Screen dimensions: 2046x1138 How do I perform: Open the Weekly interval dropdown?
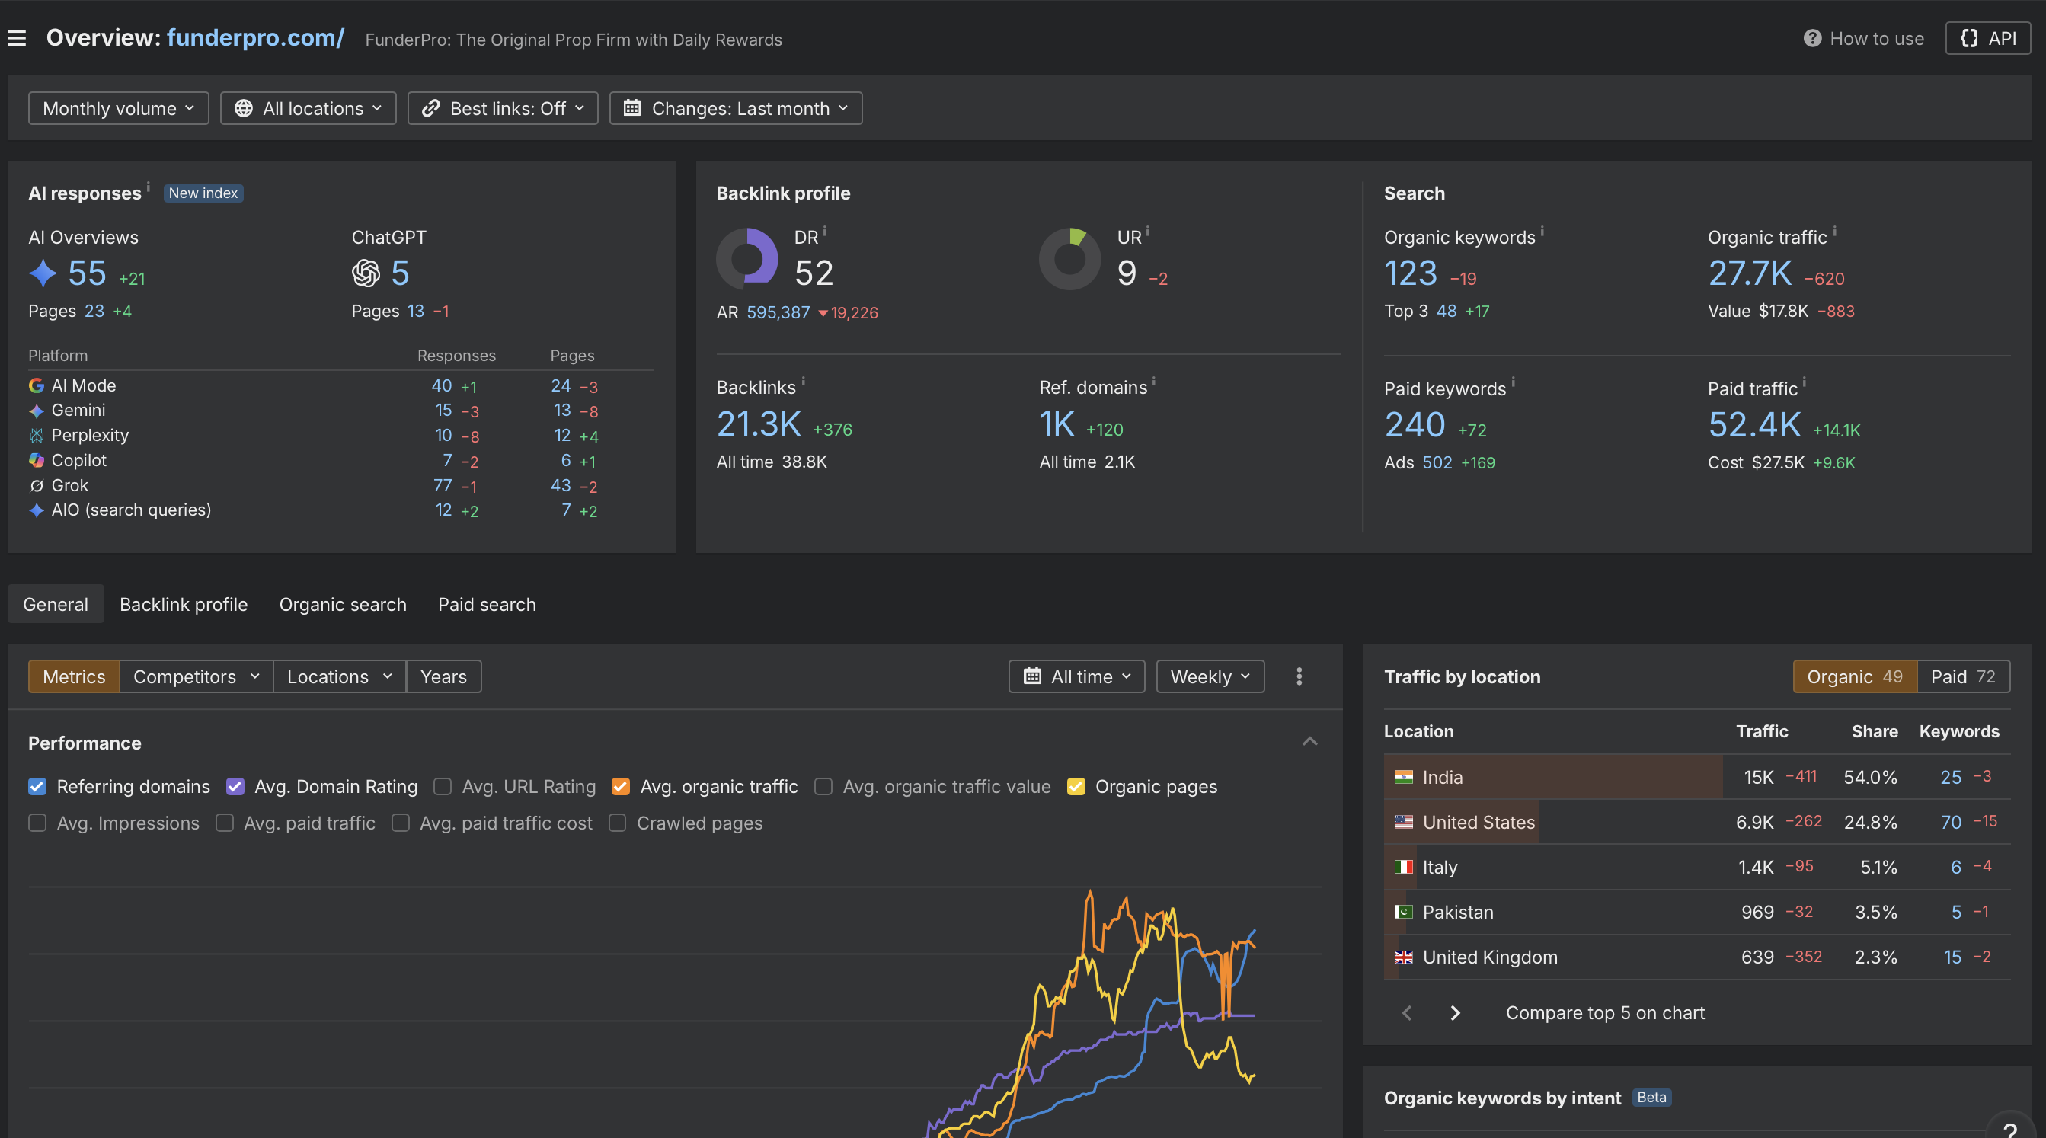(1210, 677)
